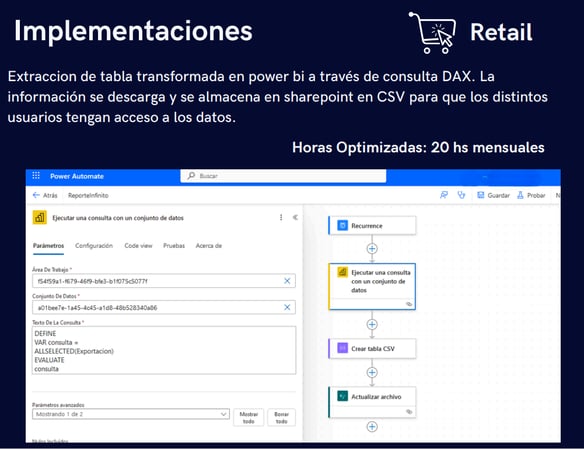Switch to the Configuración tab

tap(94, 246)
